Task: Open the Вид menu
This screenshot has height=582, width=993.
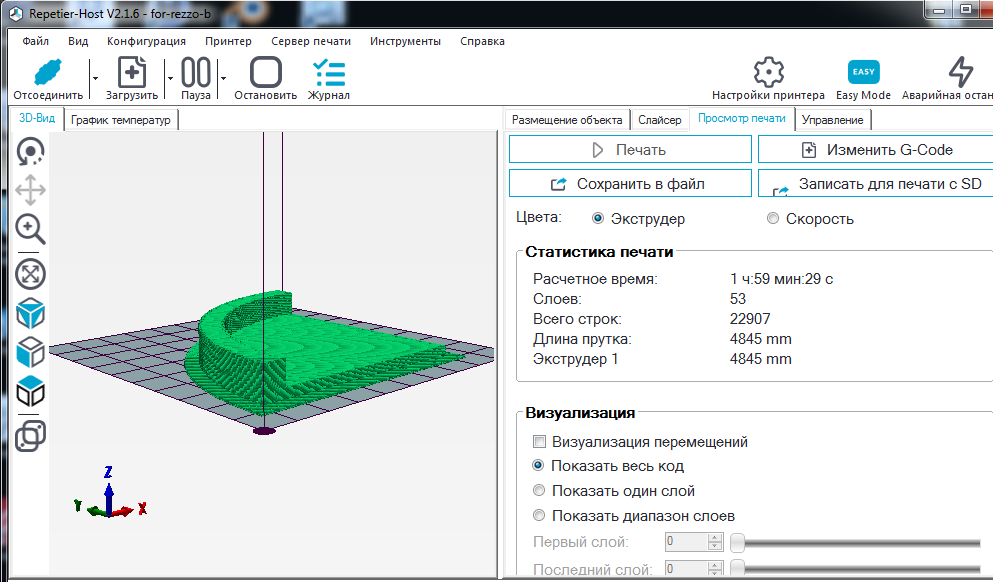Action: (x=78, y=41)
